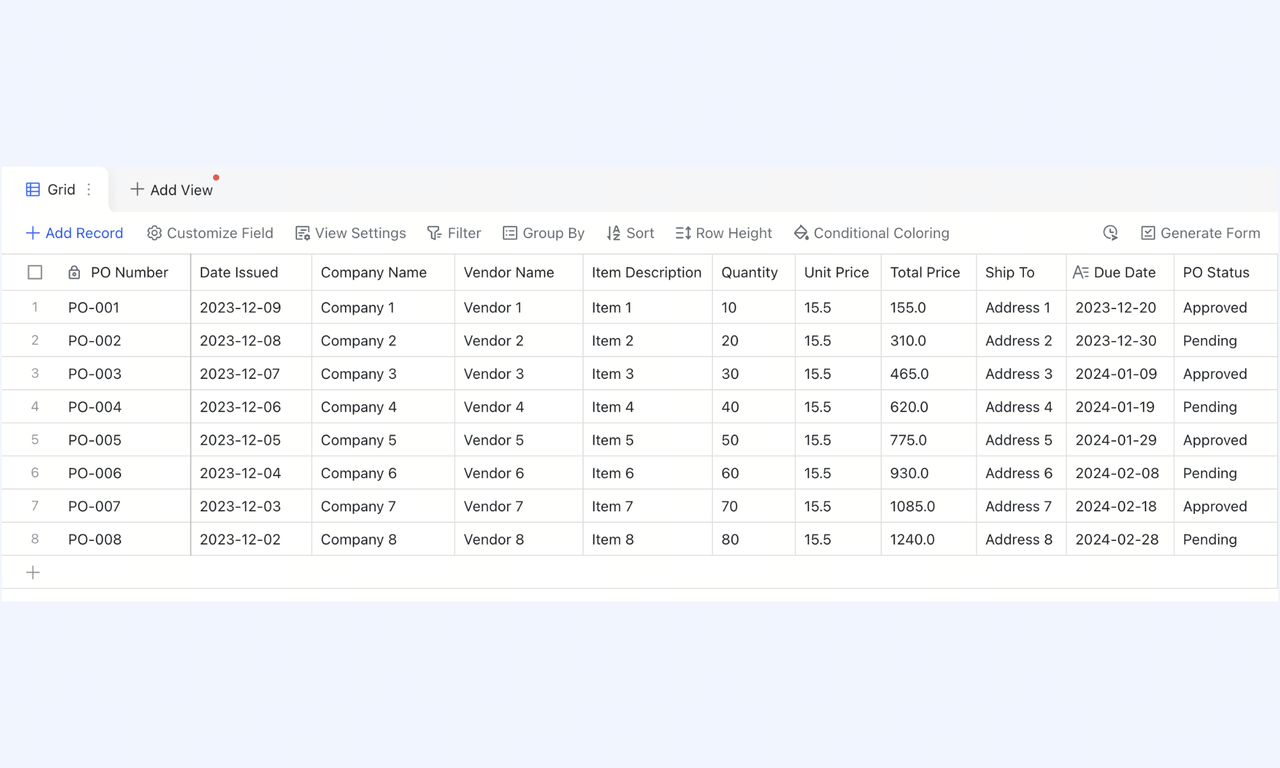
Task: Open the Sort options
Action: pos(630,233)
